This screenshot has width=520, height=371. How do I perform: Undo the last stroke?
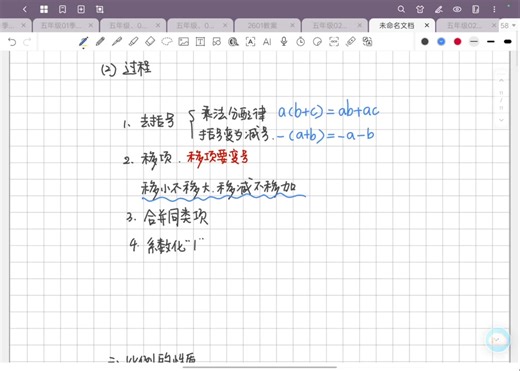pyautogui.click(x=12, y=42)
